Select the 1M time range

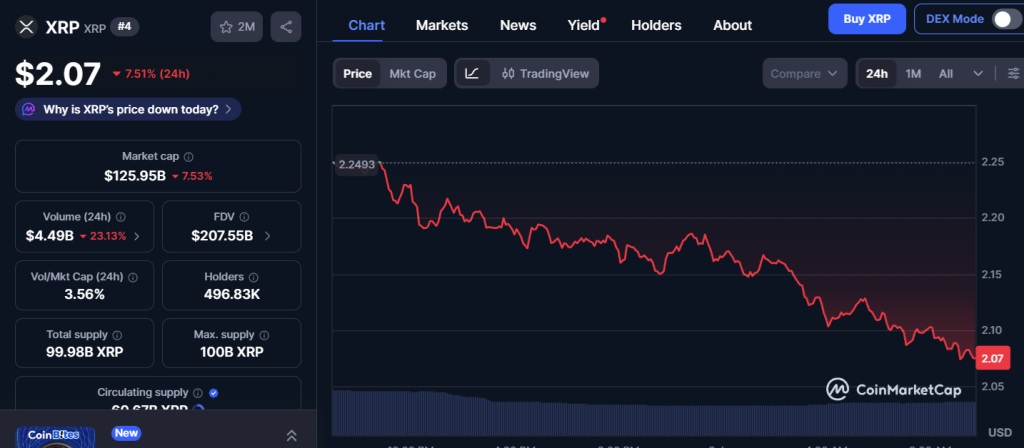click(913, 73)
